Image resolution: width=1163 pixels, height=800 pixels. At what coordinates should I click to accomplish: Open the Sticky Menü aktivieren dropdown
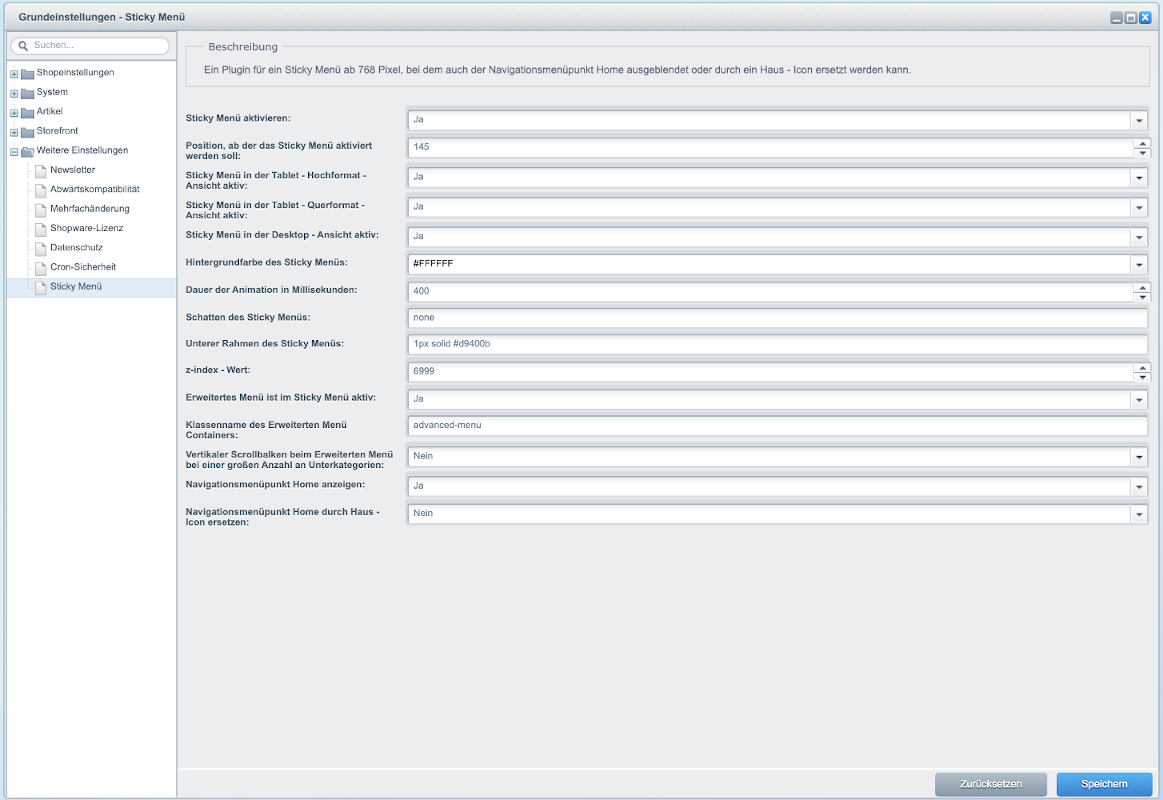pyautogui.click(x=1139, y=121)
